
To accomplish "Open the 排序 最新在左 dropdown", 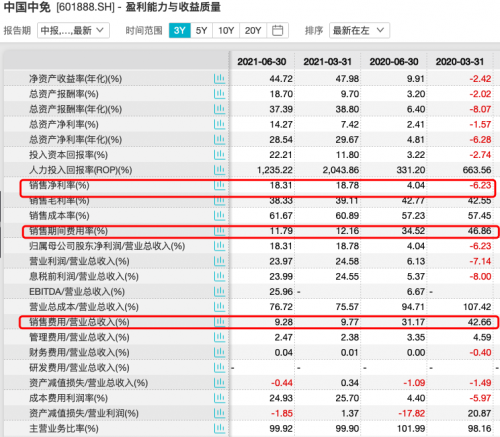I will (359, 31).
